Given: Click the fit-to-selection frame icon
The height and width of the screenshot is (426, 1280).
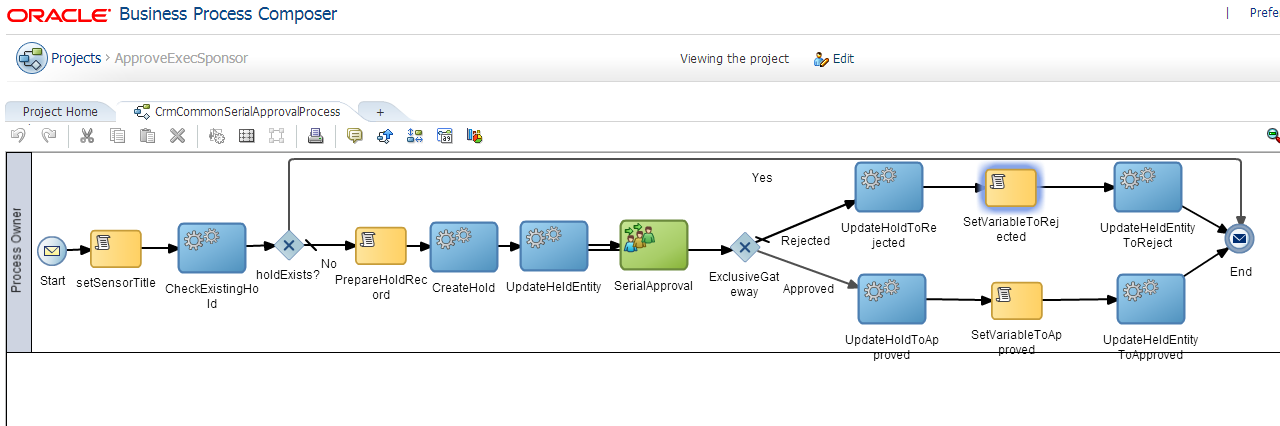Looking at the screenshot, I should (x=276, y=136).
